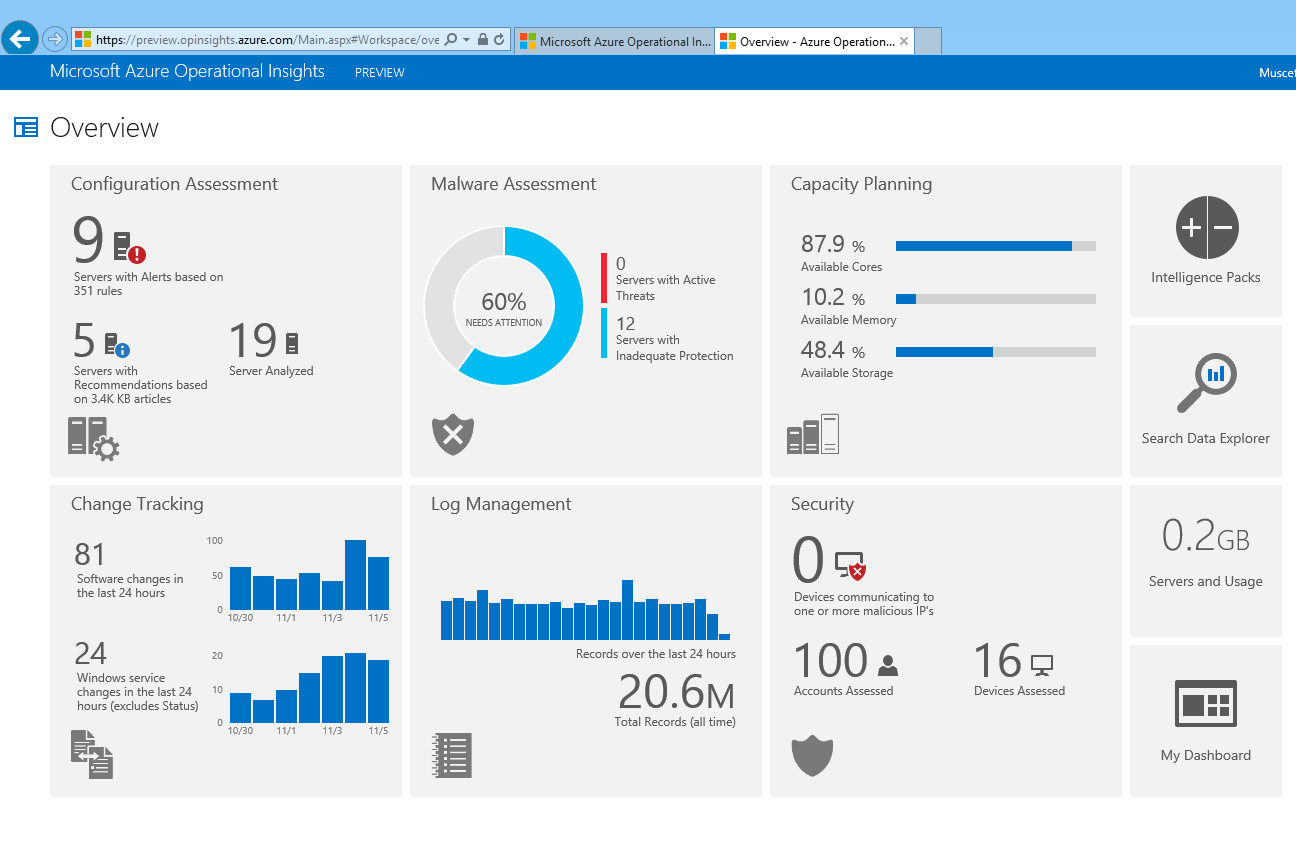Click the shield X icon in Malware Assessment
The image size is (1296, 860).
click(x=453, y=435)
